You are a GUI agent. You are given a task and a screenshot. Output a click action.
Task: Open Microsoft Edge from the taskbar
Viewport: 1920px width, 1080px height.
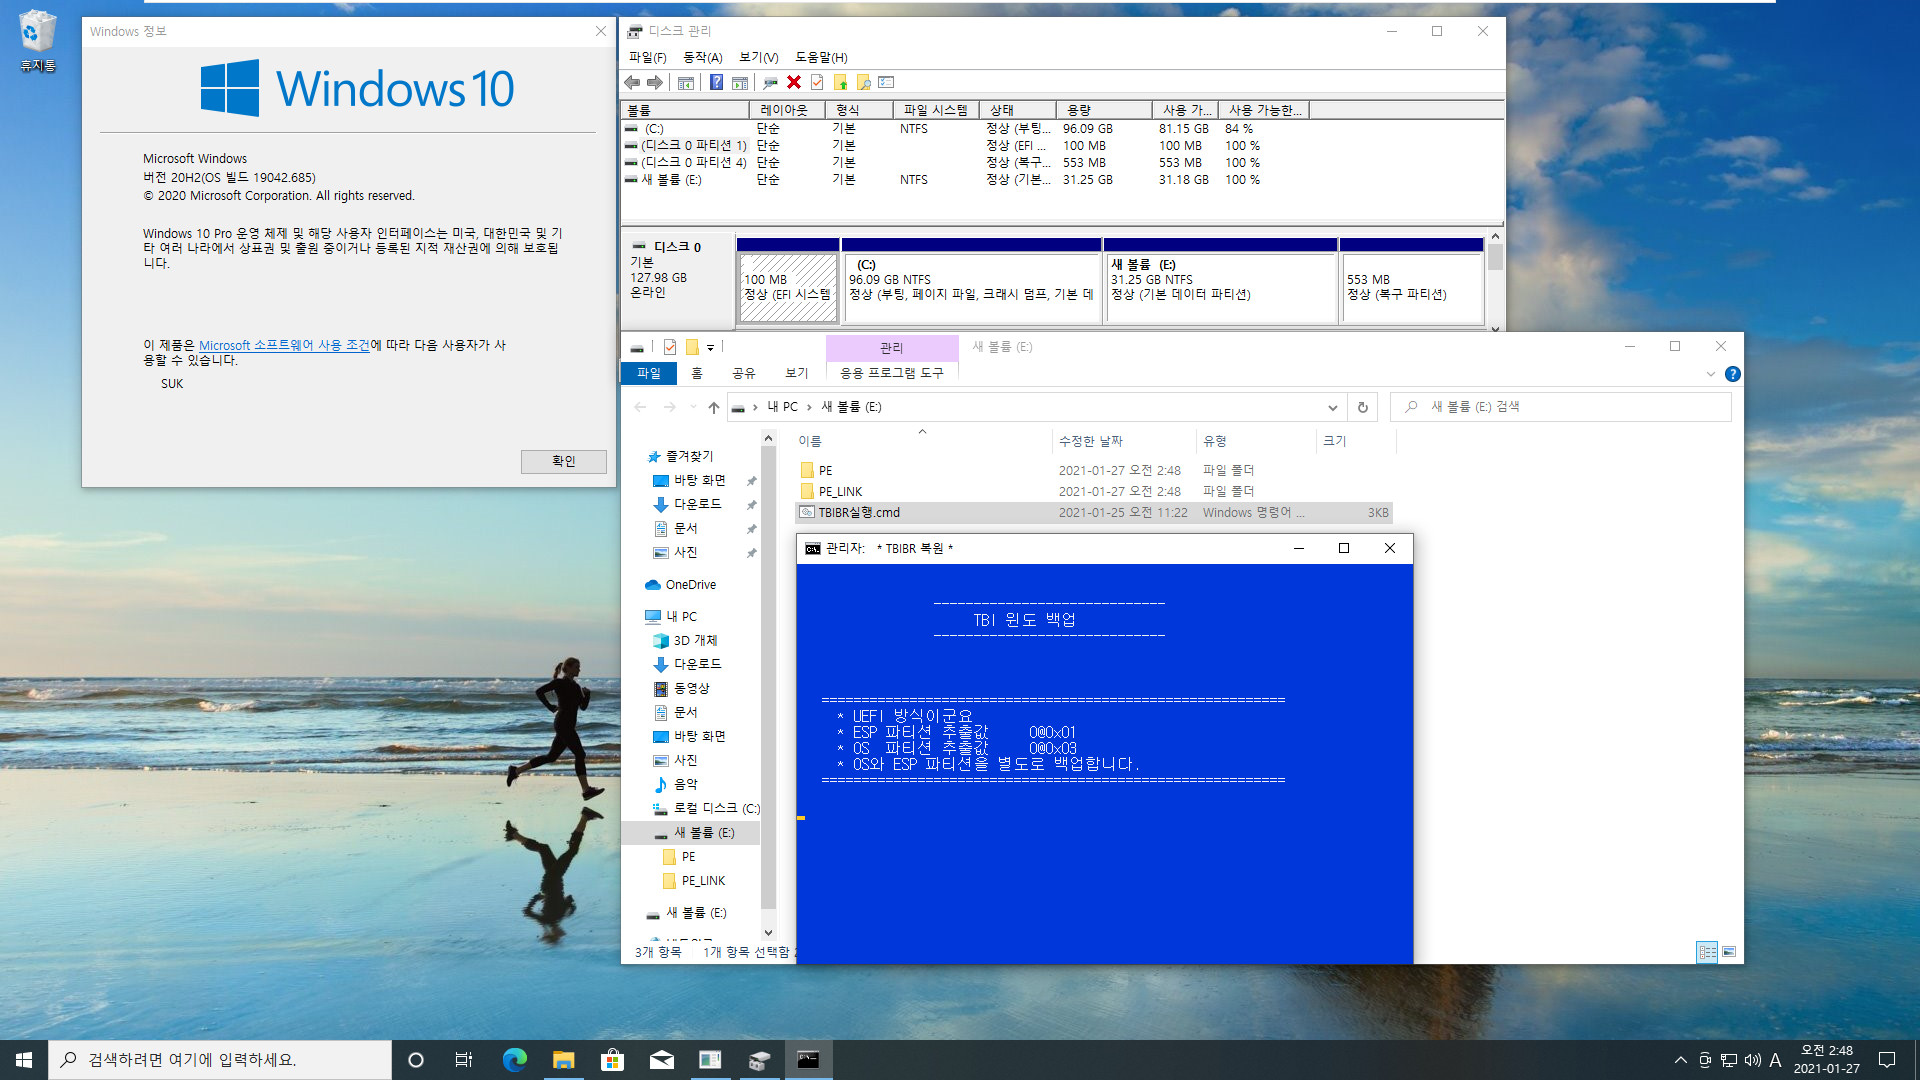514,1060
